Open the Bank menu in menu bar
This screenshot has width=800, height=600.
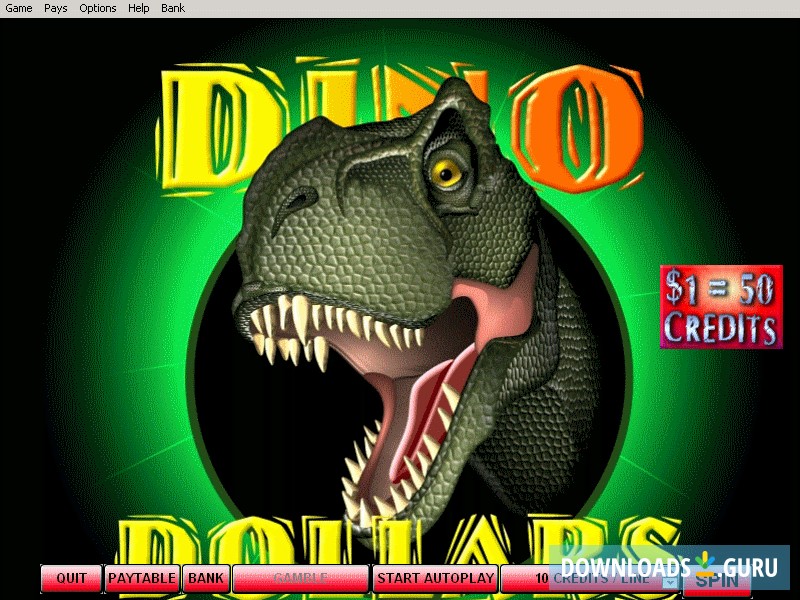pos(173,8)
